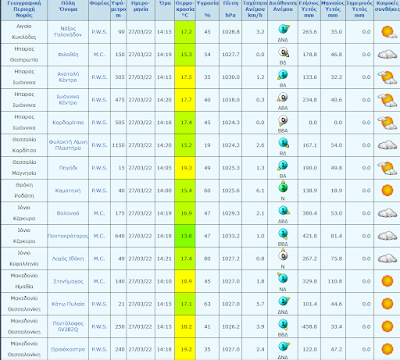Click the wind icon in the Ωραιόκαστρο row
Image resolution: width=400 pixels, height=360 pixels.
283,346
